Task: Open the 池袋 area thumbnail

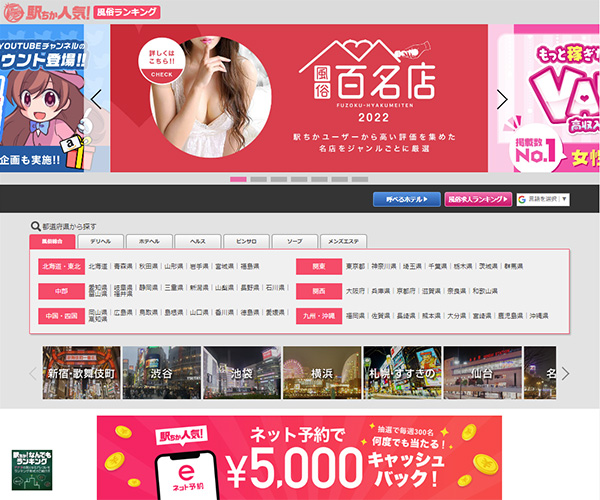Action: pyautogui.click(x=242, y=373)
